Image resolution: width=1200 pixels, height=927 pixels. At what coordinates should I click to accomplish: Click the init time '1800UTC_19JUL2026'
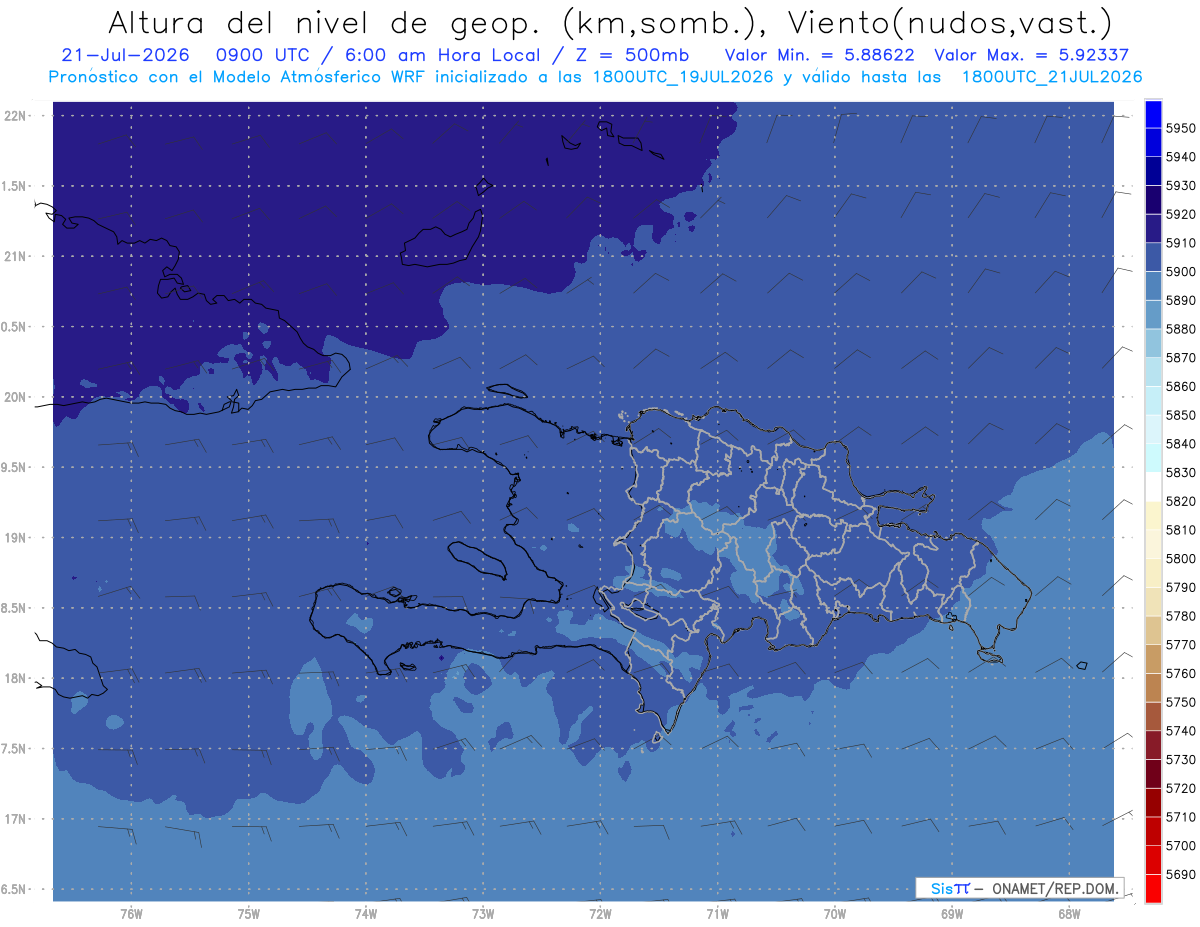[683, 76]
